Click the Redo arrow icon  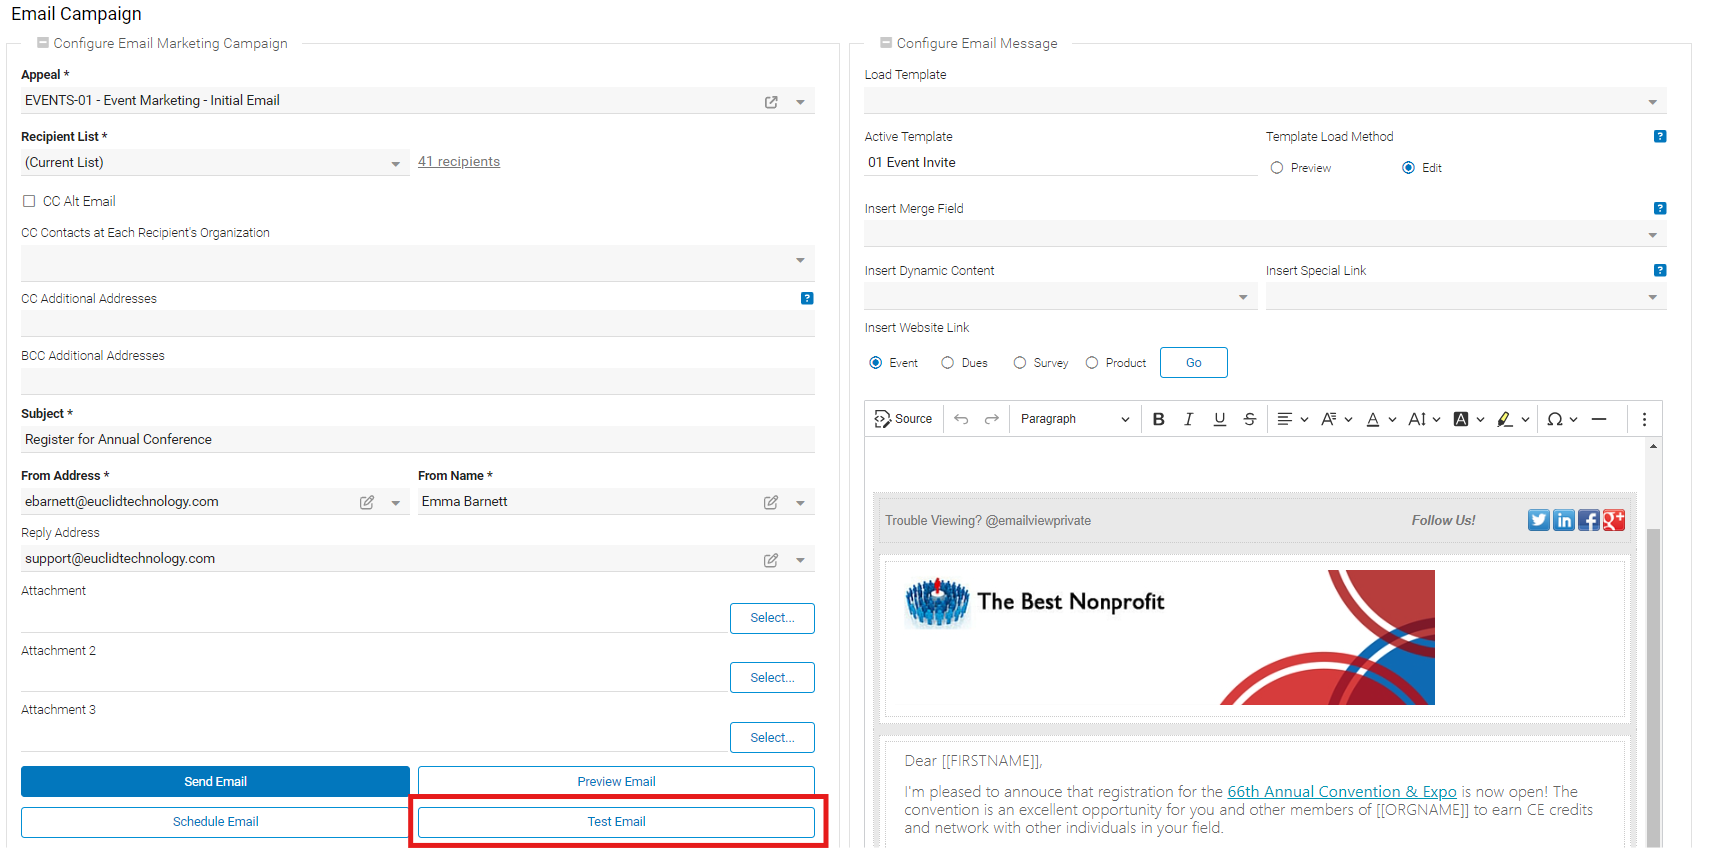click(x=991, y=419)
